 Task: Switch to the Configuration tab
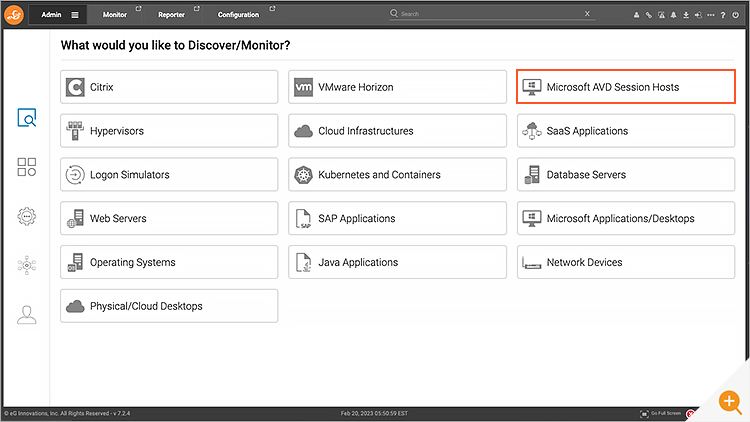coord(238,15)
